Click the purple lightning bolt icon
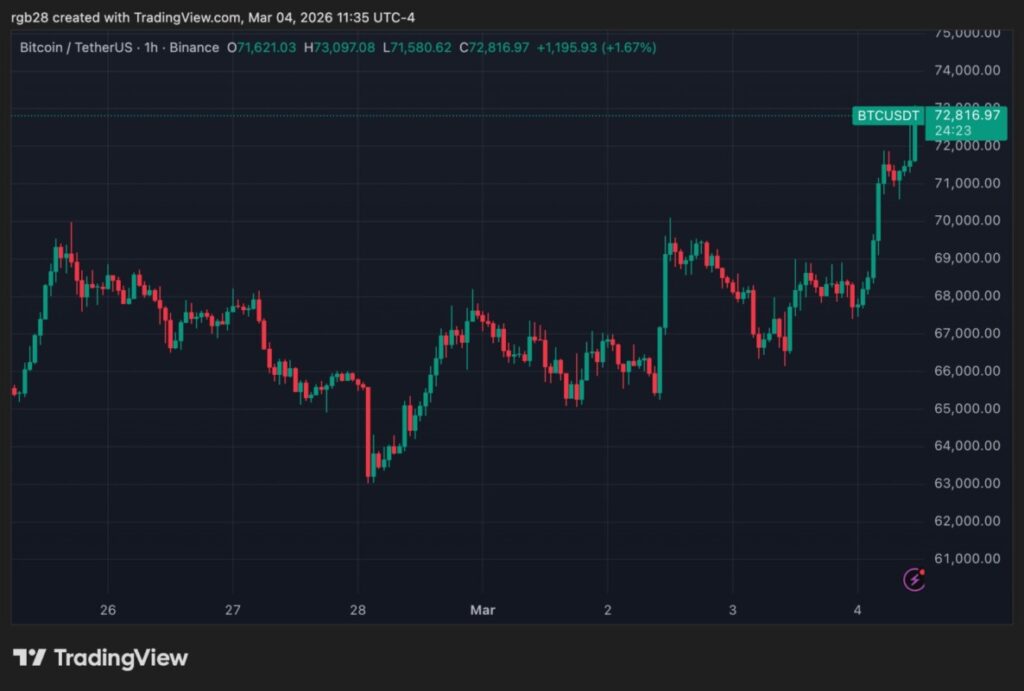Viewport: 1024px width, 691px height. pyautogui.click(x=913, y=578)
